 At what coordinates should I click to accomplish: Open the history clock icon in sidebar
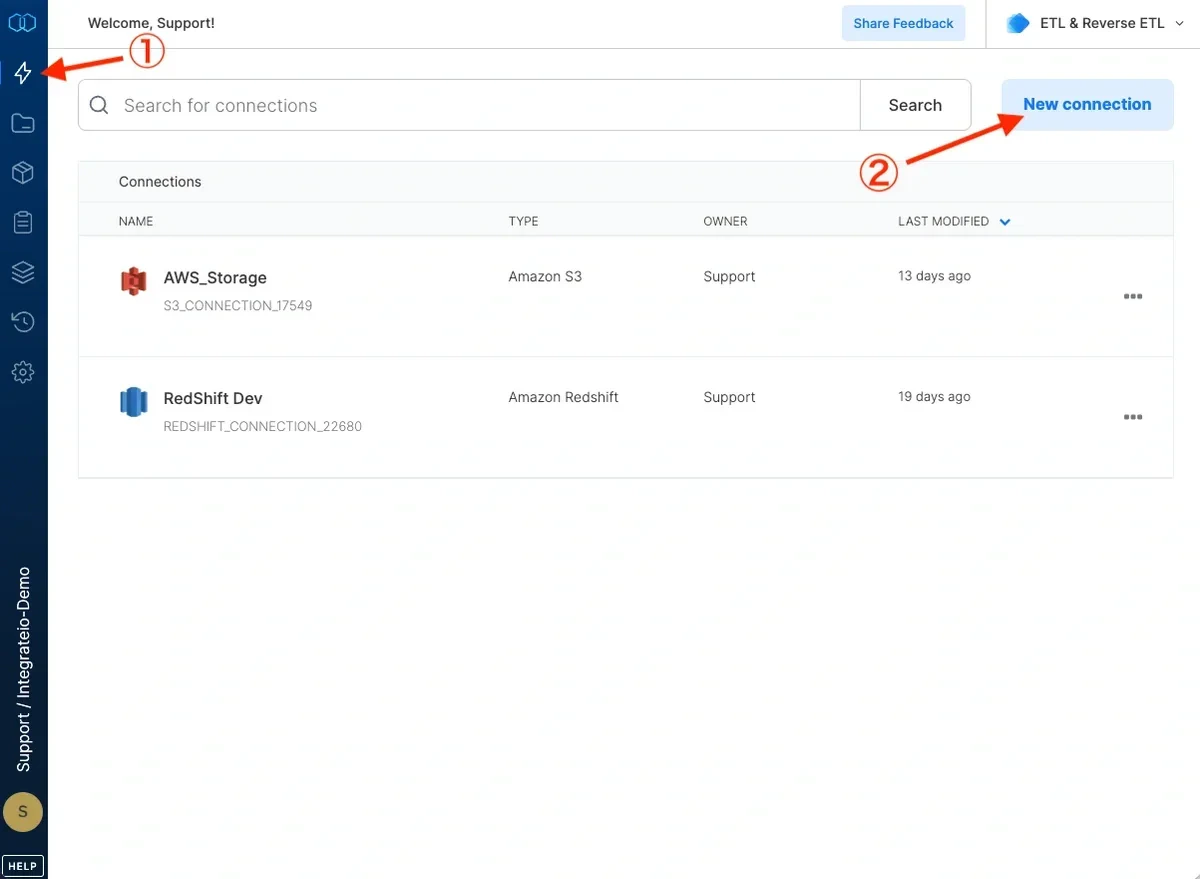23,321
